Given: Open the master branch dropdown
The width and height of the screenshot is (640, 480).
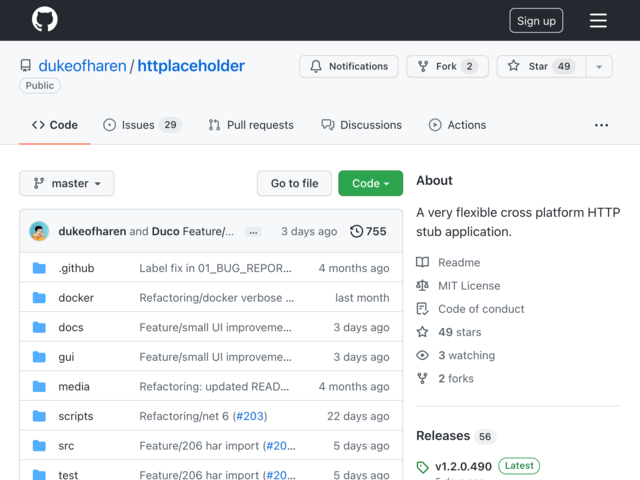Looking at the screenshot, I should 67,183.
